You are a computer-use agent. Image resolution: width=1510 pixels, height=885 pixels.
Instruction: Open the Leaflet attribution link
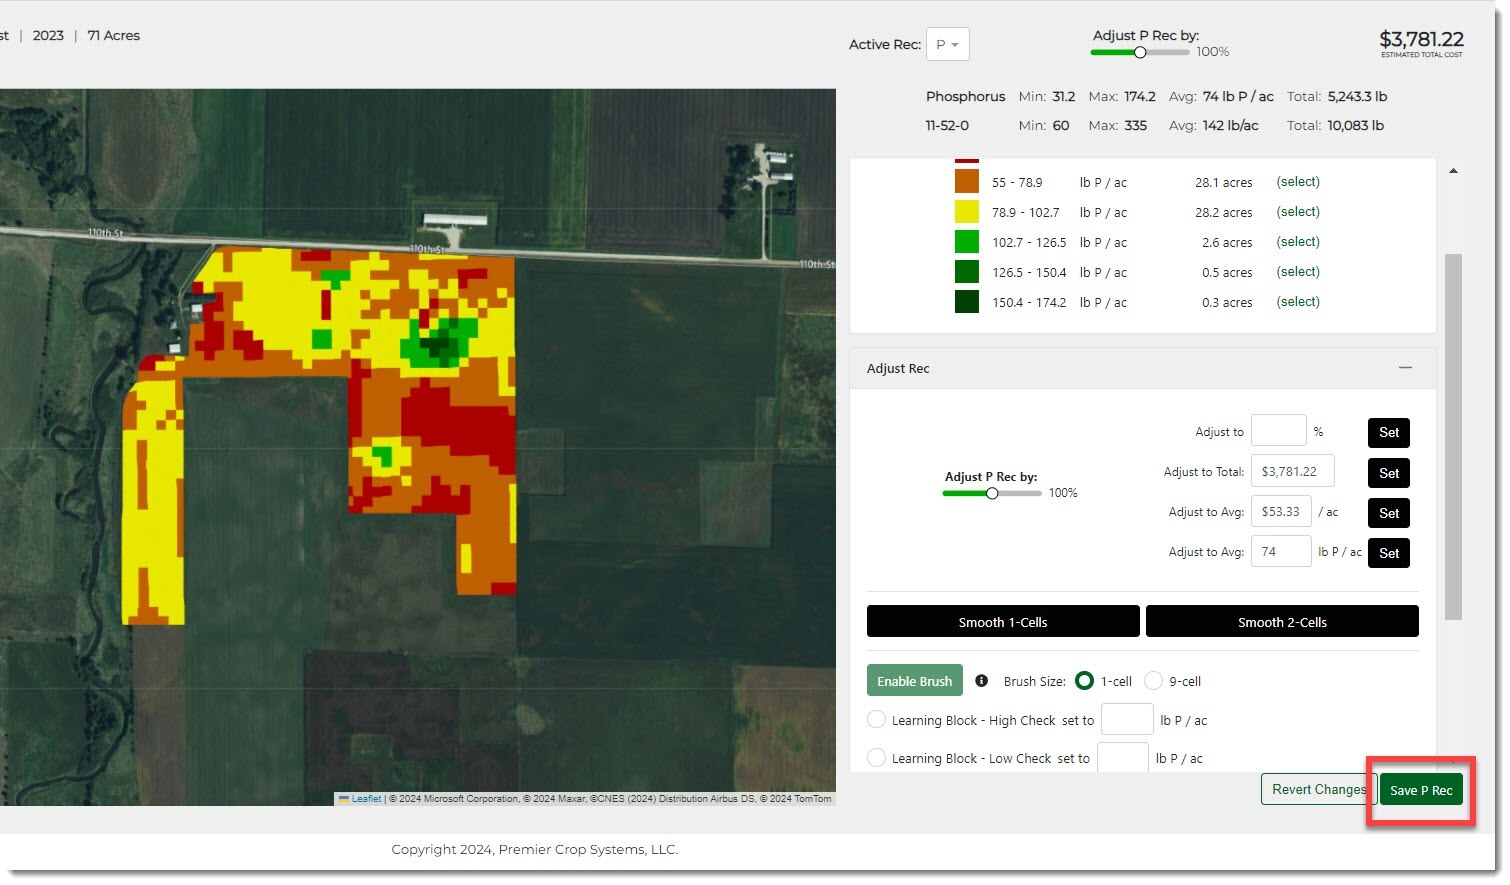point(366,799)
